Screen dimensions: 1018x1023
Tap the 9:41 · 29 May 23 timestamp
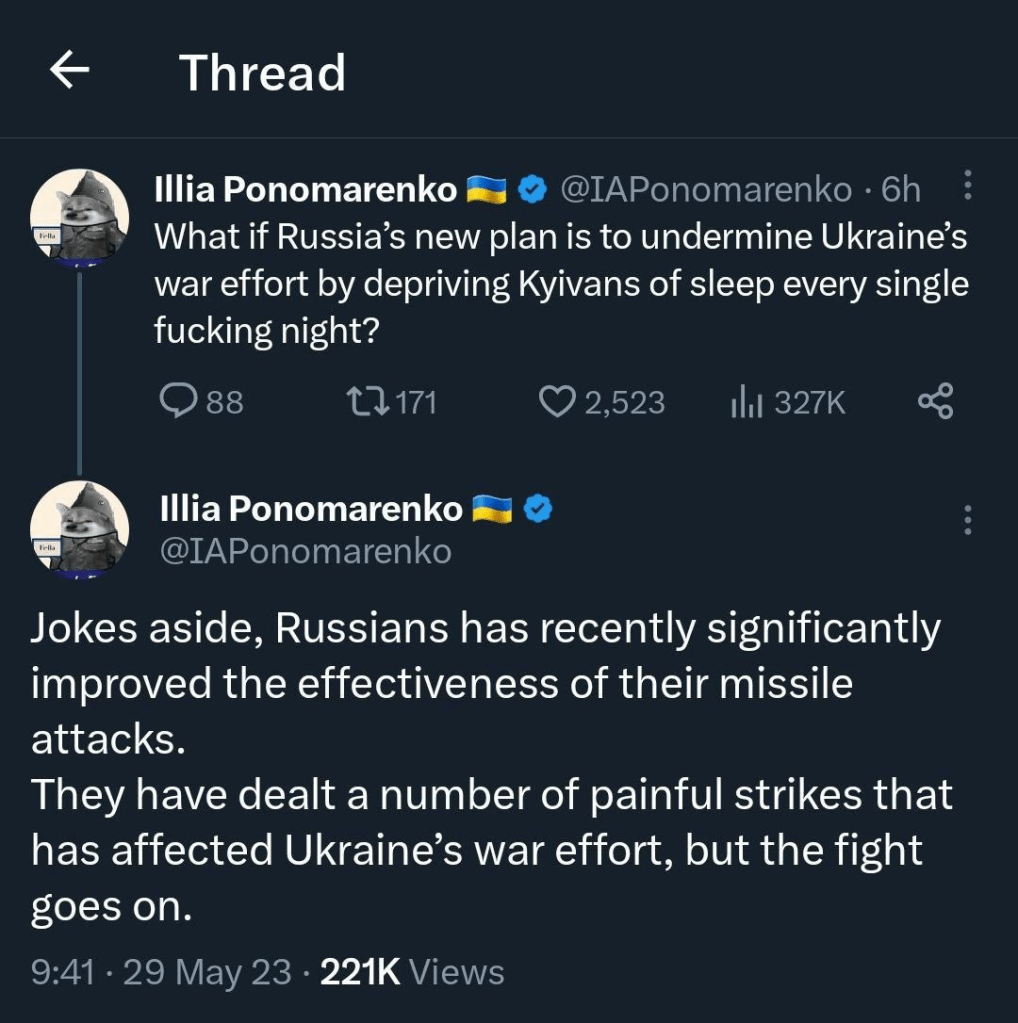point(162,971)
